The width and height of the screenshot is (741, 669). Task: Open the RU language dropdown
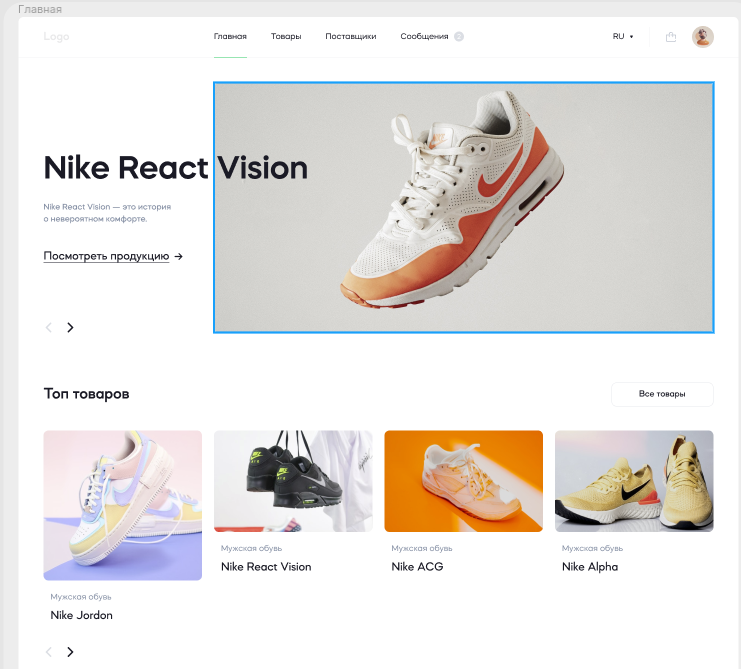[623, 36]
